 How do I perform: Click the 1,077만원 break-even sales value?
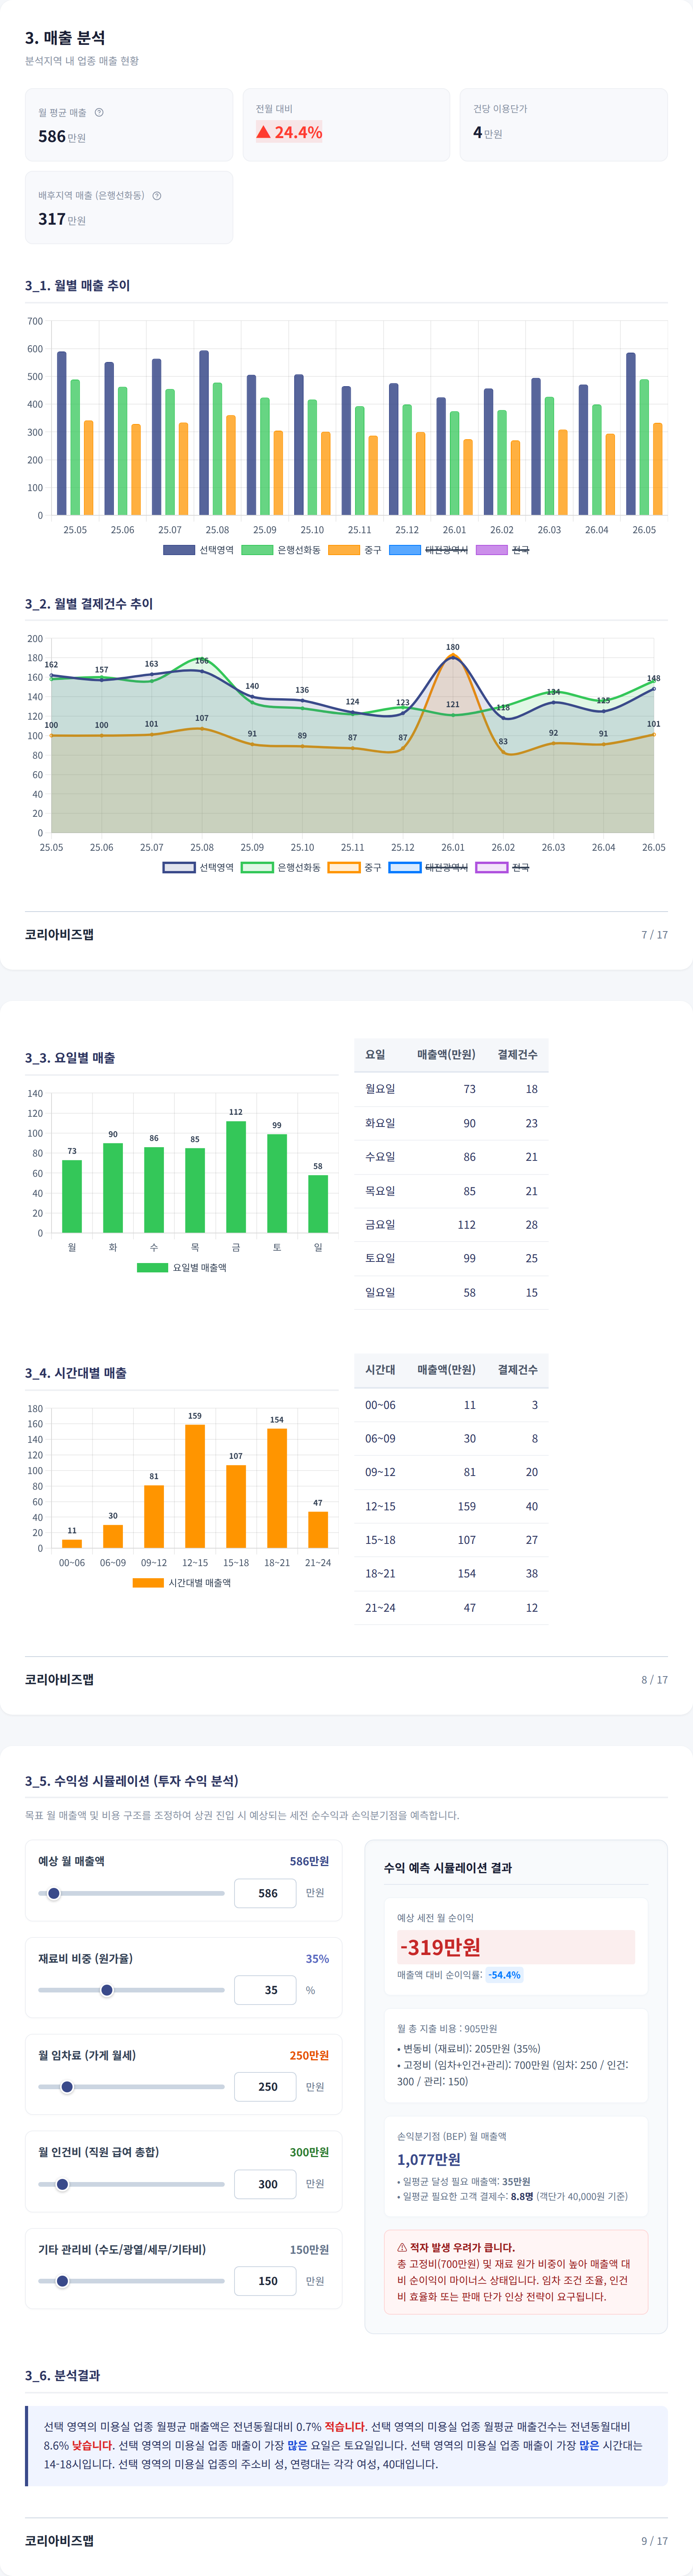pyautogui.click(x=429, y=2159)
